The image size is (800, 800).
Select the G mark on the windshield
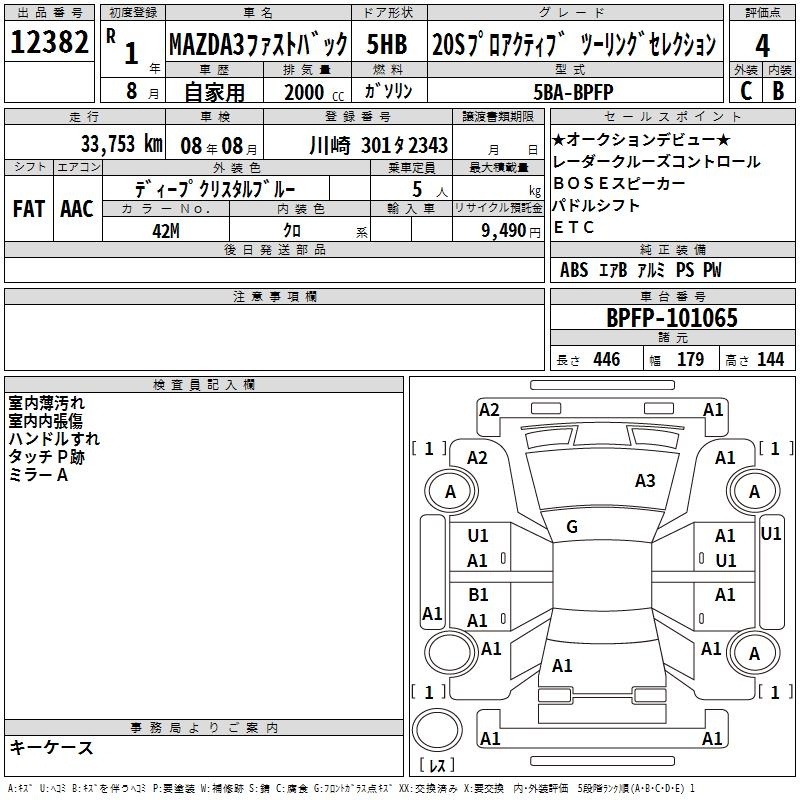click(572, 527)
